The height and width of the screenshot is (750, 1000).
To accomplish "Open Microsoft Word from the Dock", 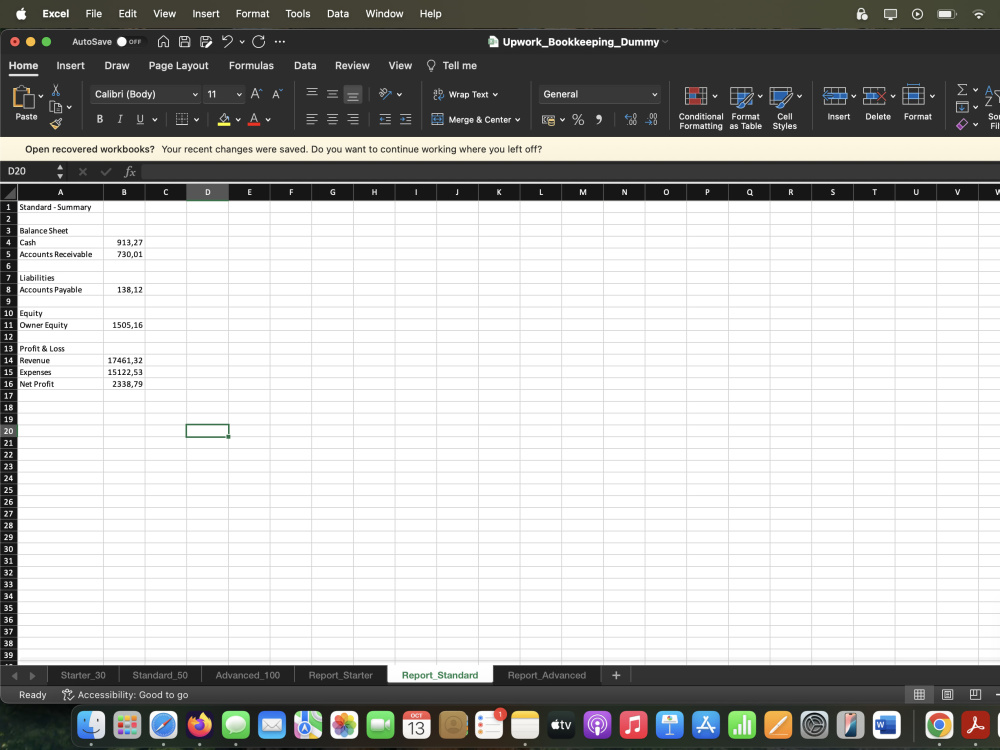I will tap(886, 725).
